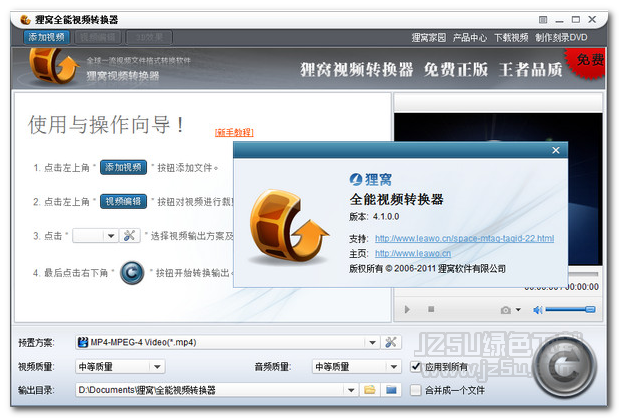Click the 添加视频 button in wizard step 1
This screenshot has height=418, width=619.
click(123, 167)
